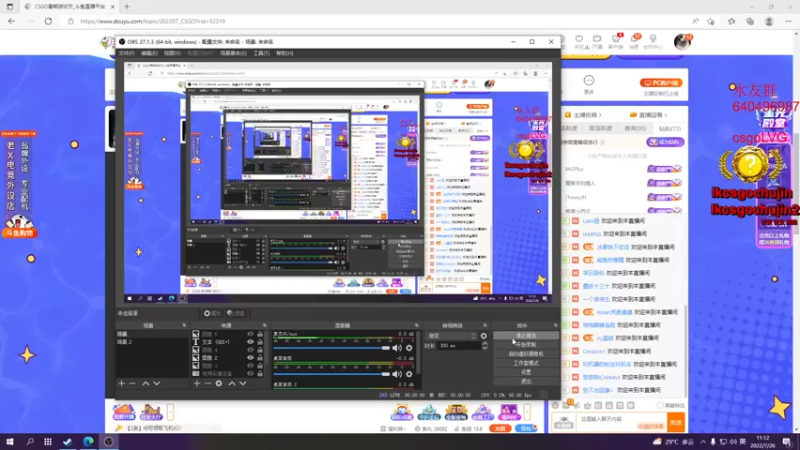800x450 pixels.
Task: Open the OBS 工具(T) menu
Action: 261,53
